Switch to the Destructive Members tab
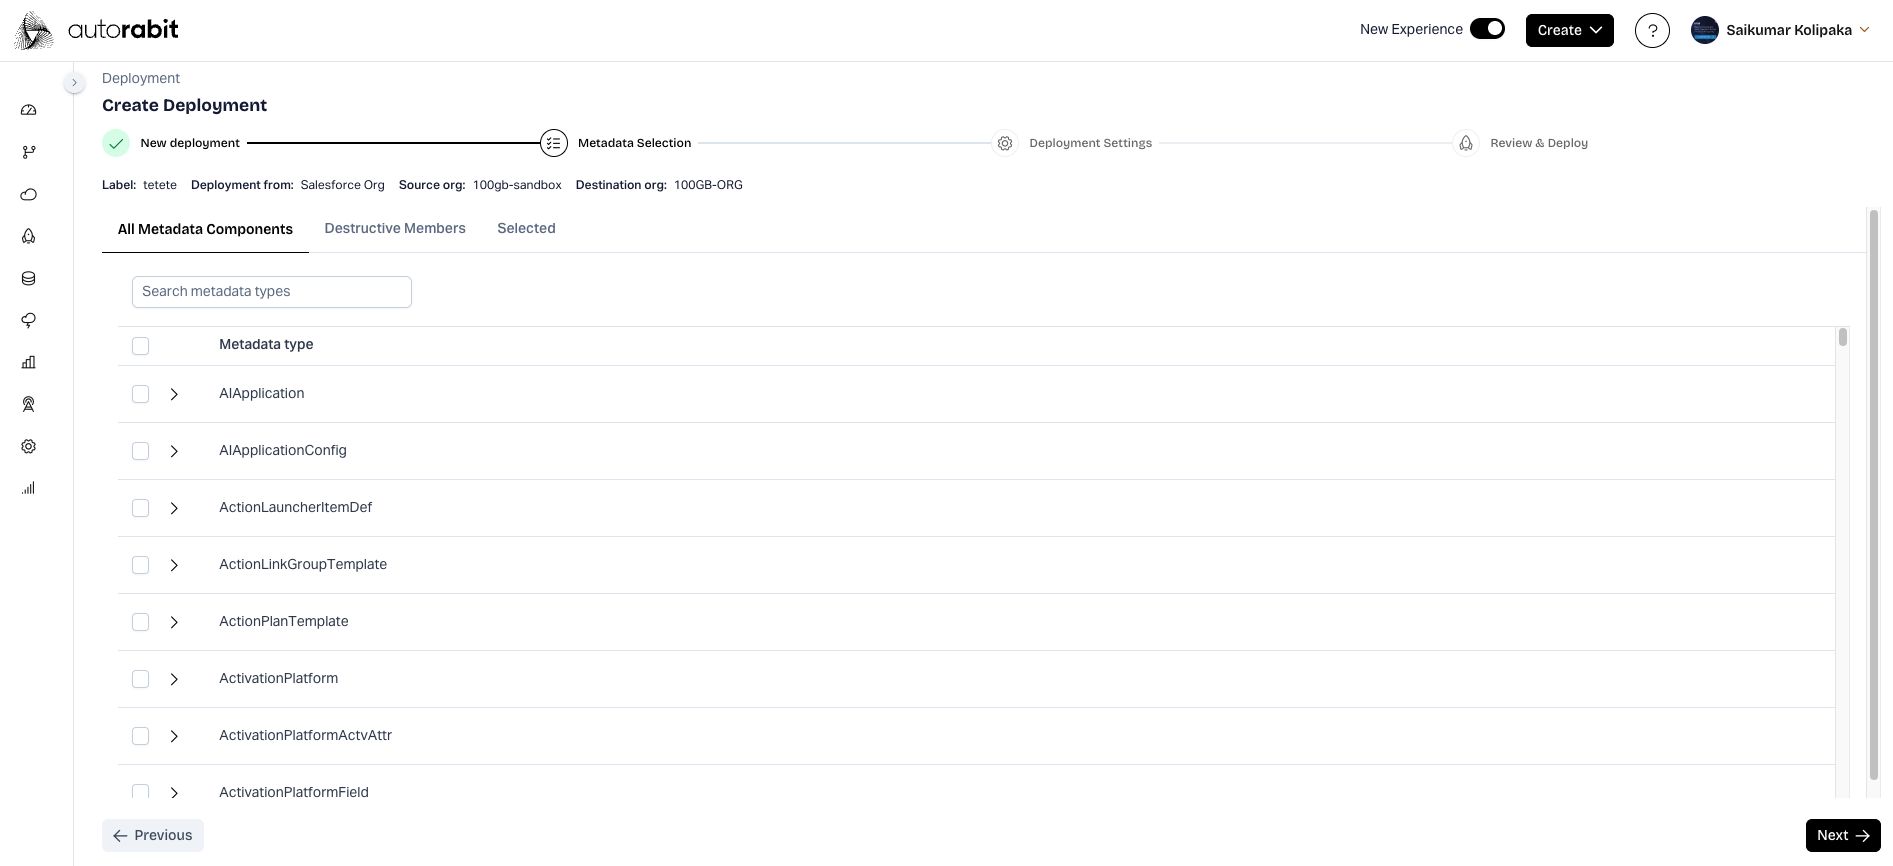The width and height of the screenshot is (1893, 866). (395, 228)
